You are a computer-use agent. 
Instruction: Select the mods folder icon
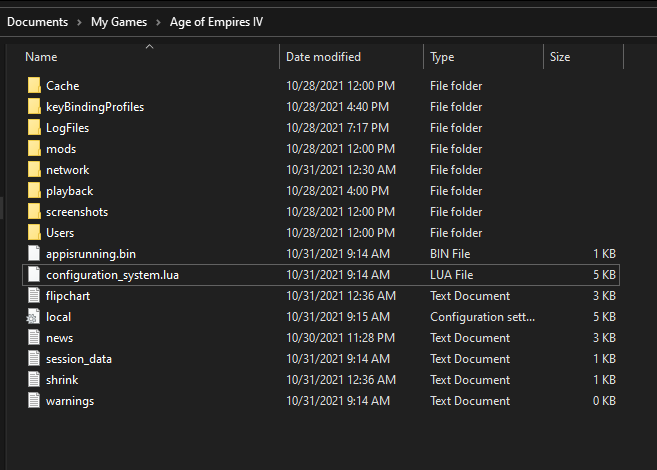pos(33,149)
